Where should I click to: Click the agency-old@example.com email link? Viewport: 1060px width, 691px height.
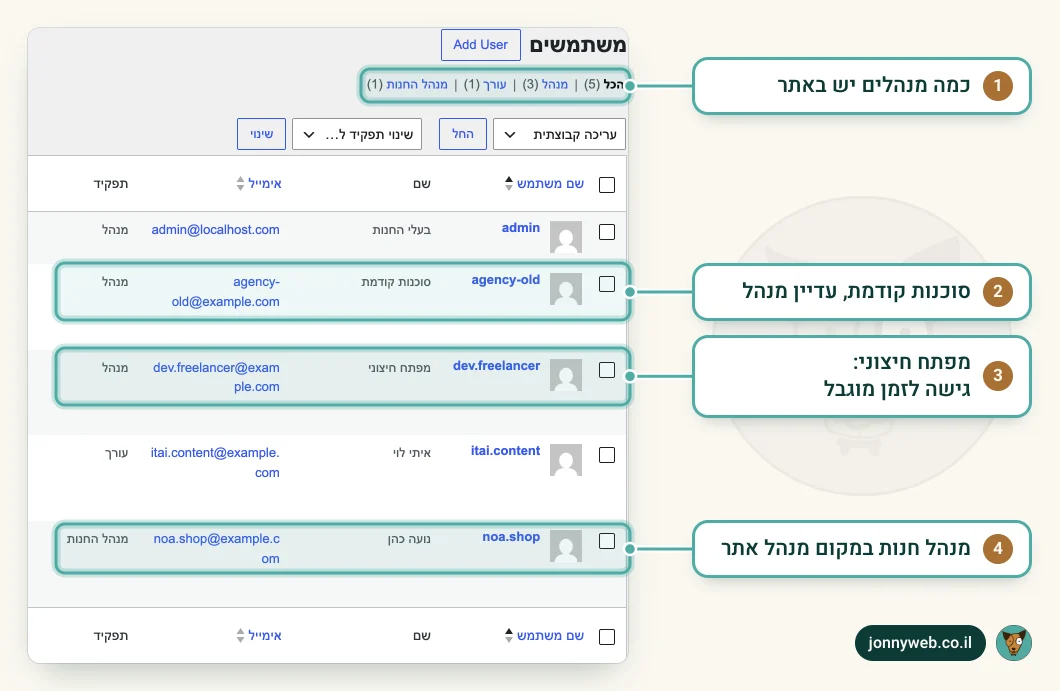[x=226, y=291]
